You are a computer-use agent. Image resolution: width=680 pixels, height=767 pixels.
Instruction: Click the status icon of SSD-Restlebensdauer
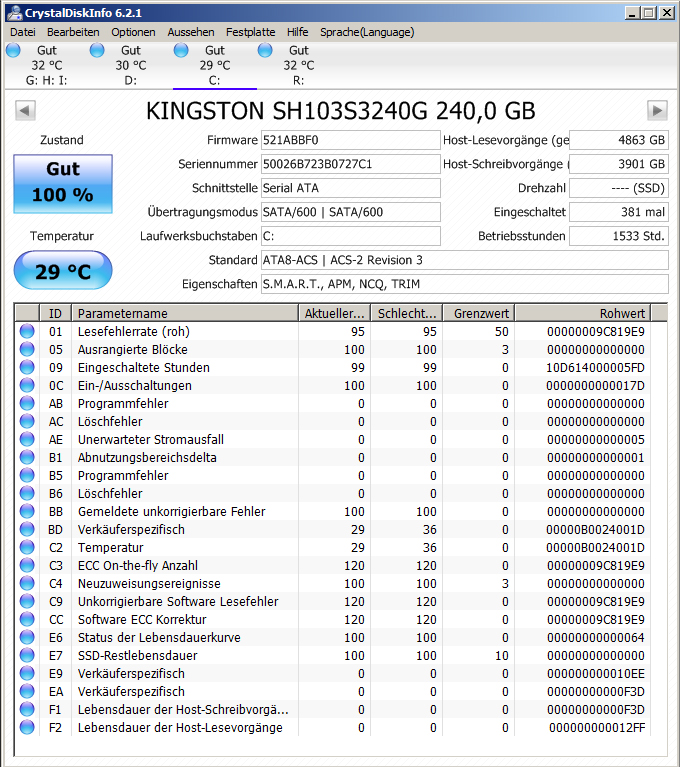pyautogui.click(x=27, y=655)
